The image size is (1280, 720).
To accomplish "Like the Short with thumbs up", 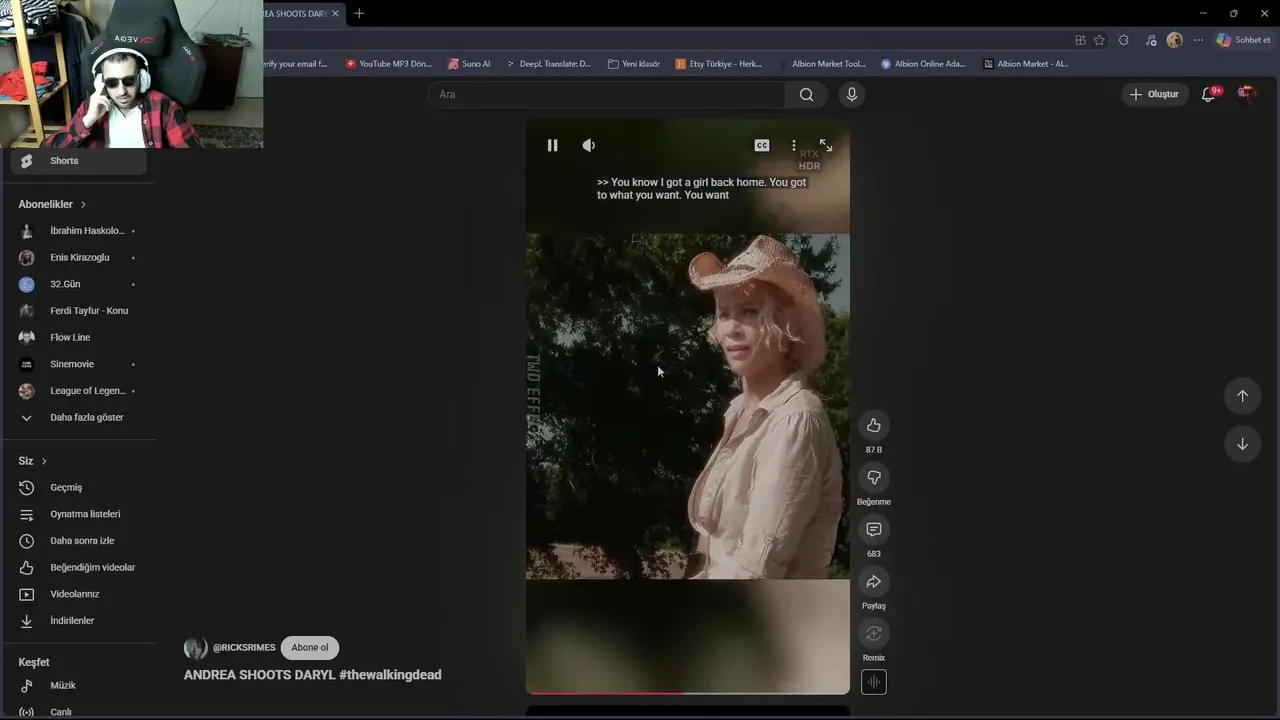I will click(874, 425).
